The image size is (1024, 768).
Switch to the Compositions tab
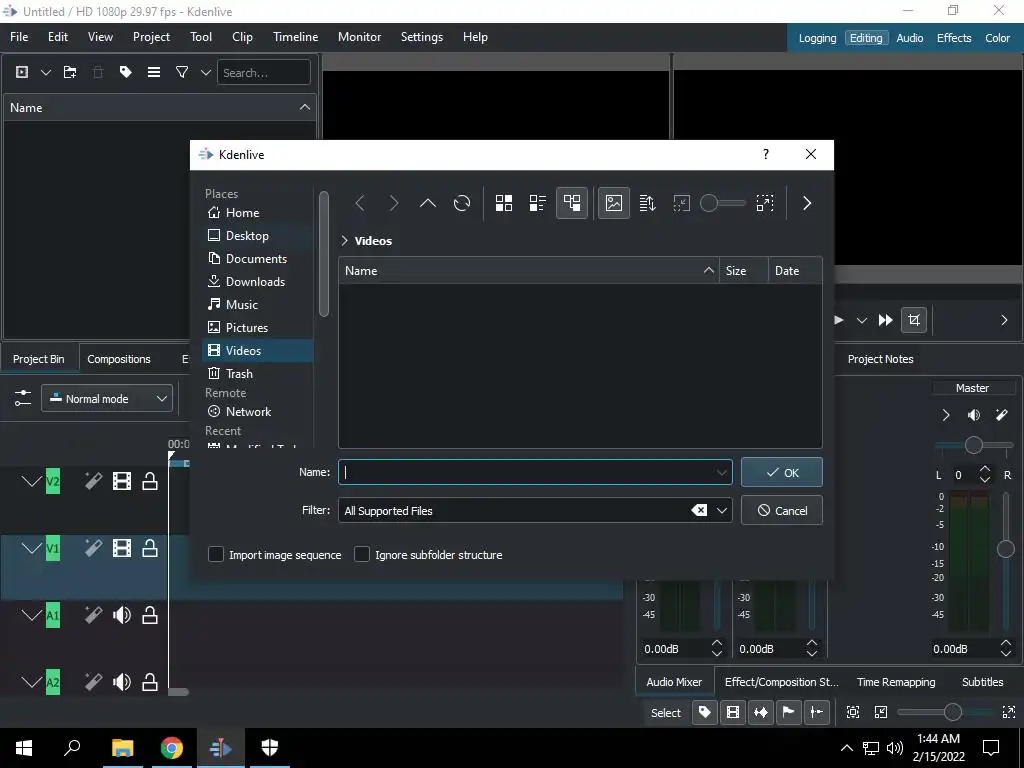pyautogui.click(x=119, y=359)
